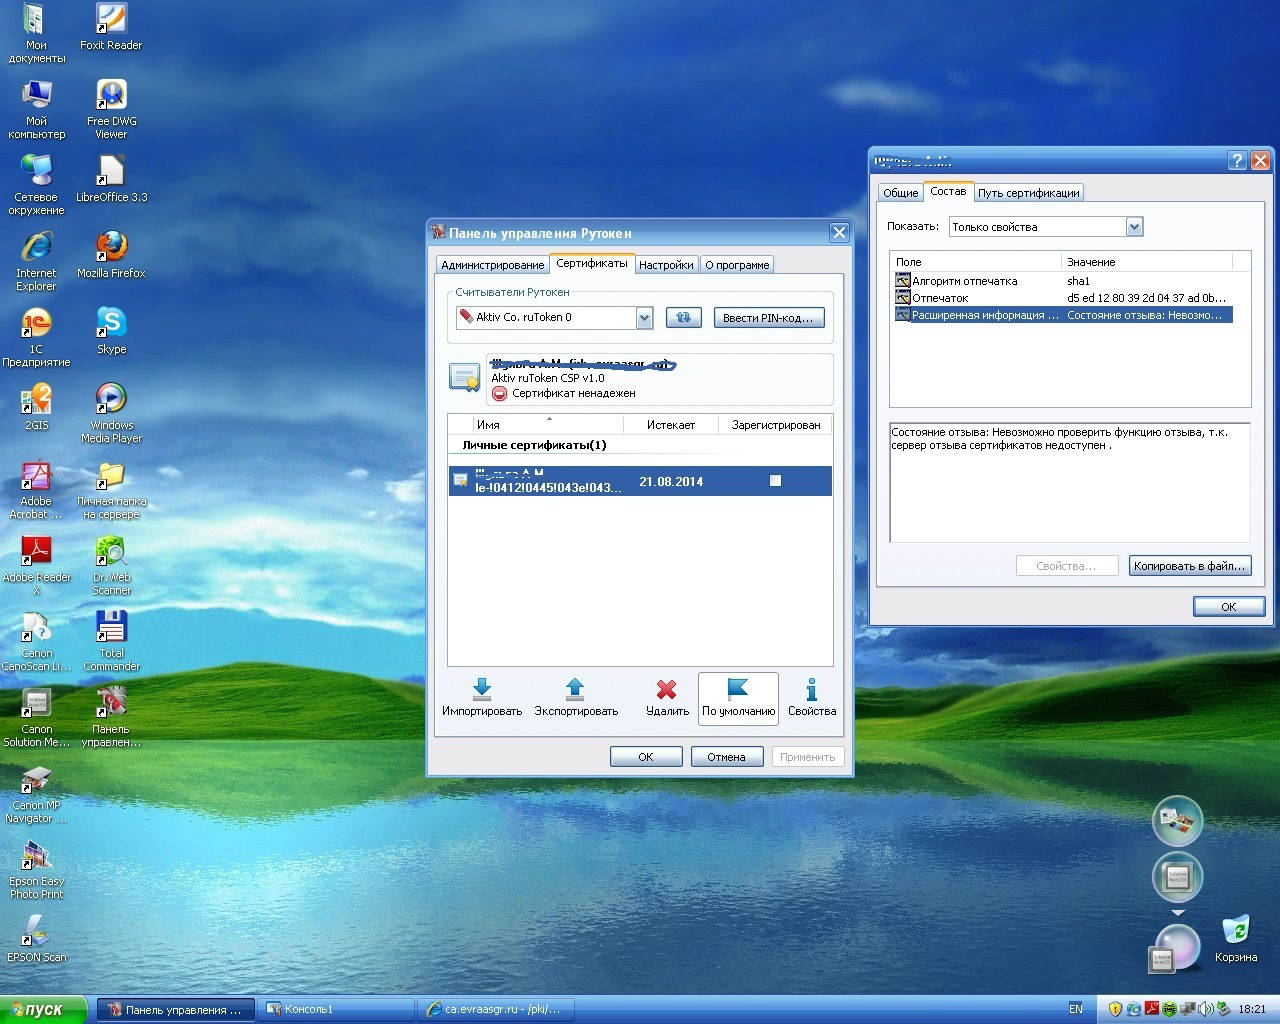
Task: Toggle the Registered checkbox for the certificate
Action: 775,481
